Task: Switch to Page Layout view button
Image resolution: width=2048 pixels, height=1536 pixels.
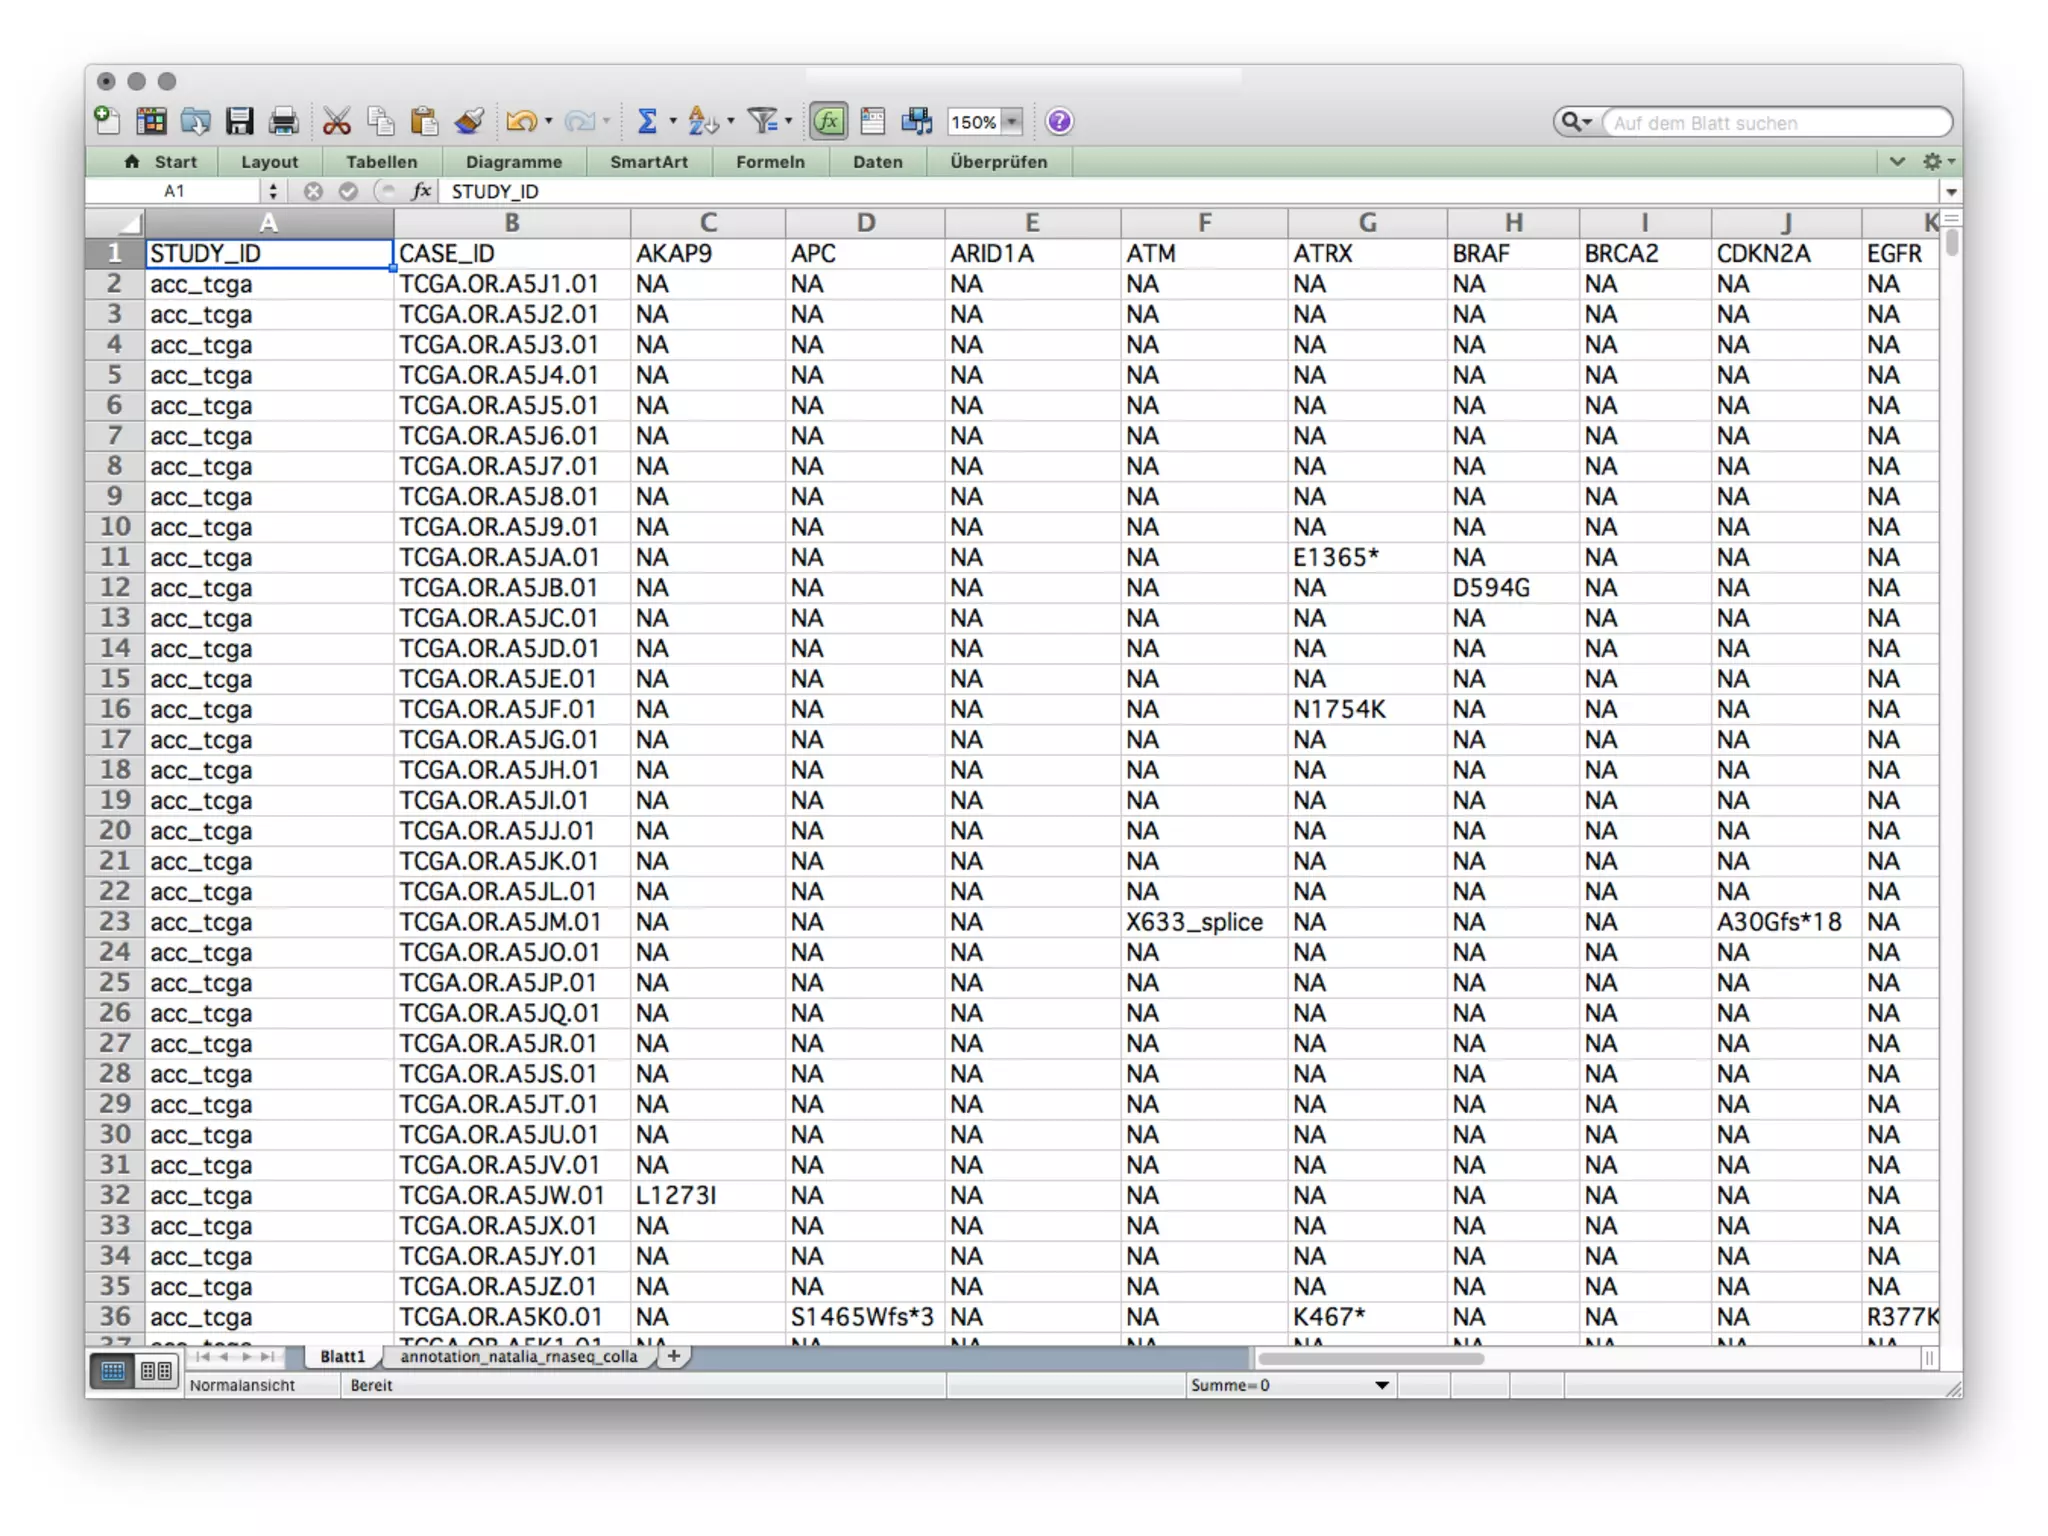Action: click(x=157, y=1370)
